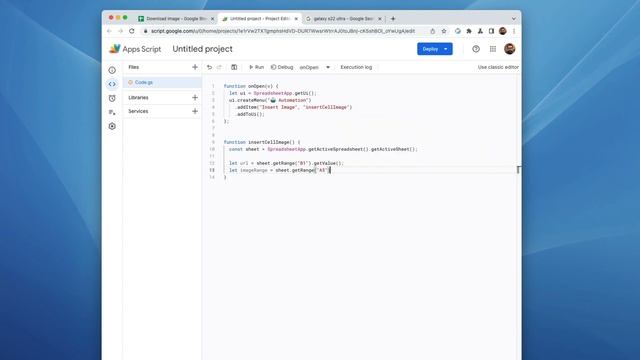The height and width of the screenshot is (360, 640).
Task: Open the Overview sidebar icon
Action: 112,70
